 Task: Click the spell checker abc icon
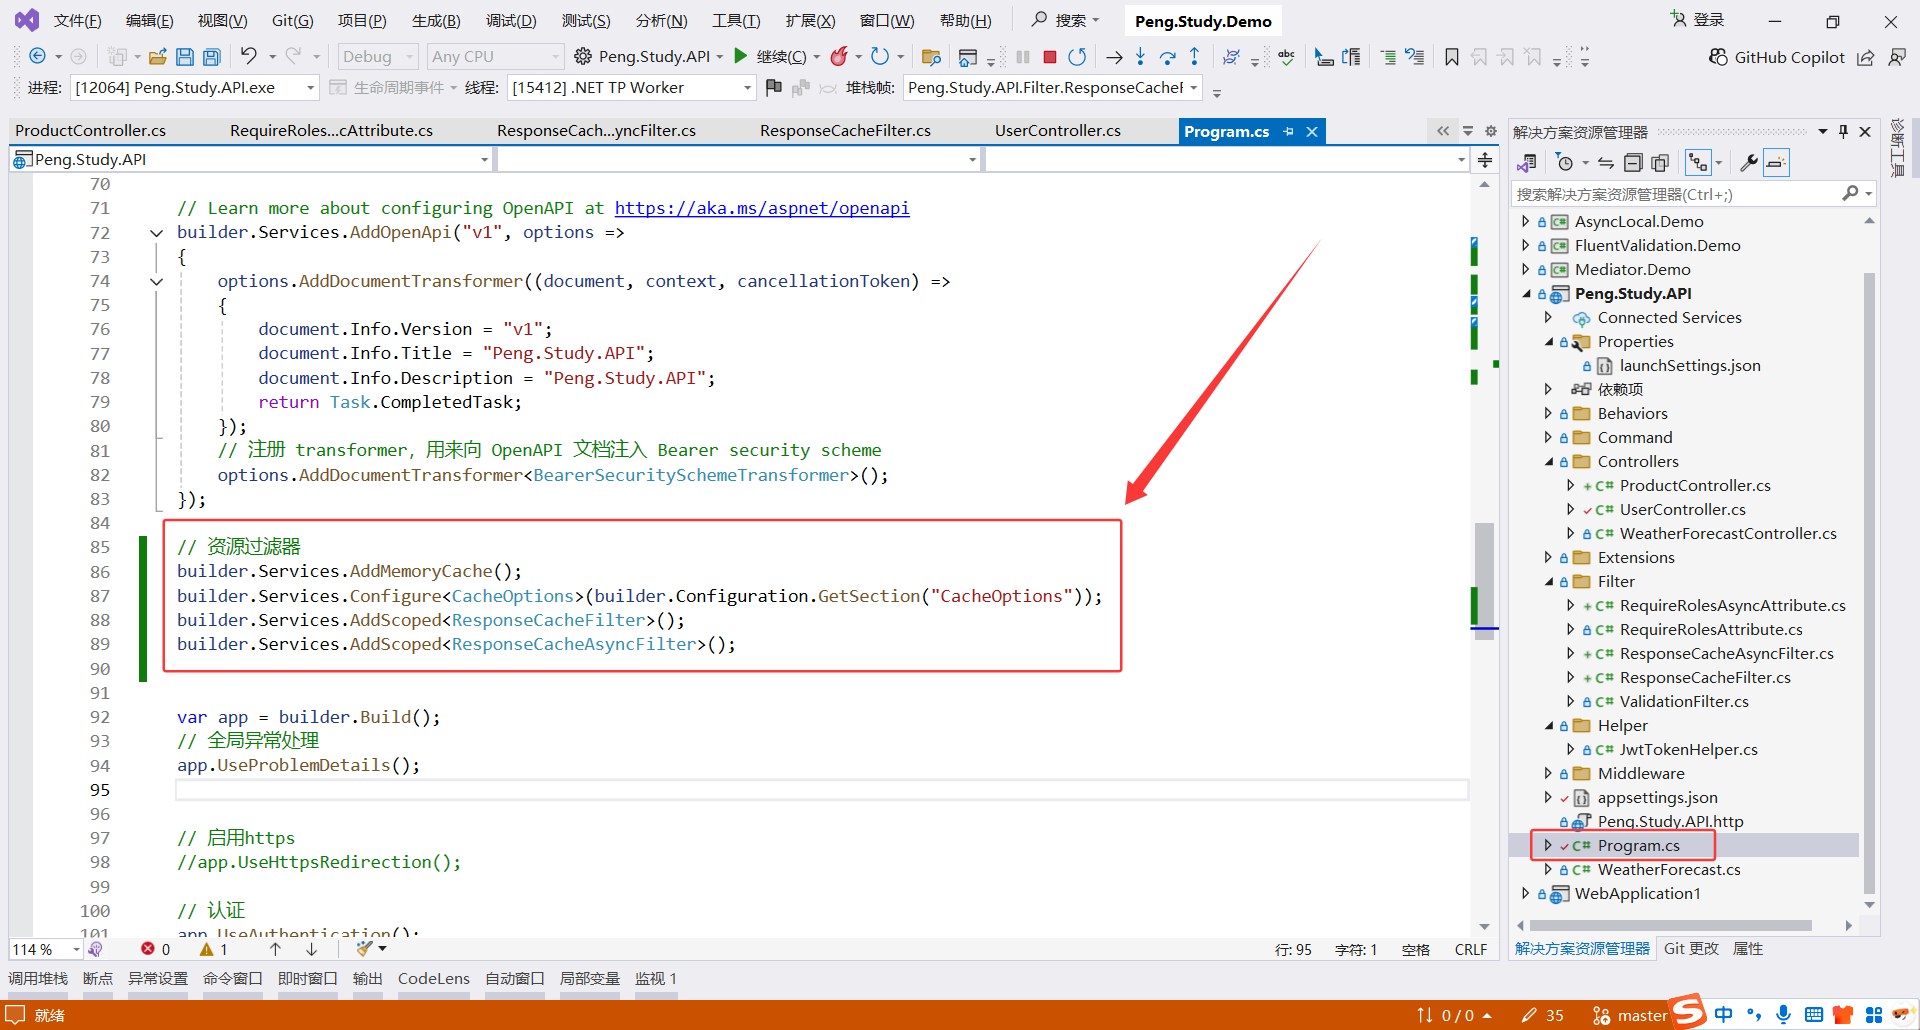click(1286, 57)
